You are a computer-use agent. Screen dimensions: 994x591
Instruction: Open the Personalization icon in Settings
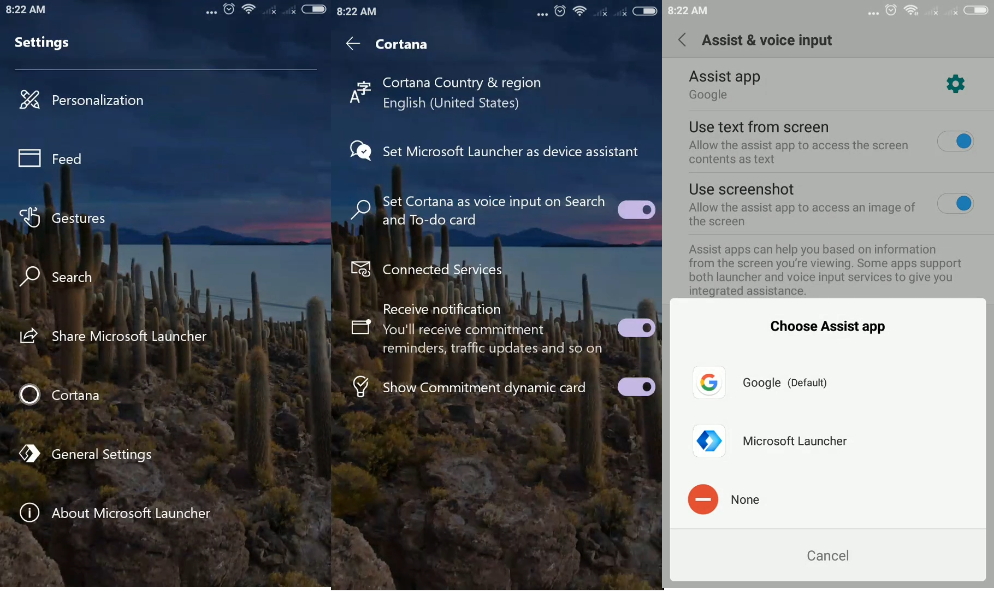pyautogui.click(x=29, y=100)
